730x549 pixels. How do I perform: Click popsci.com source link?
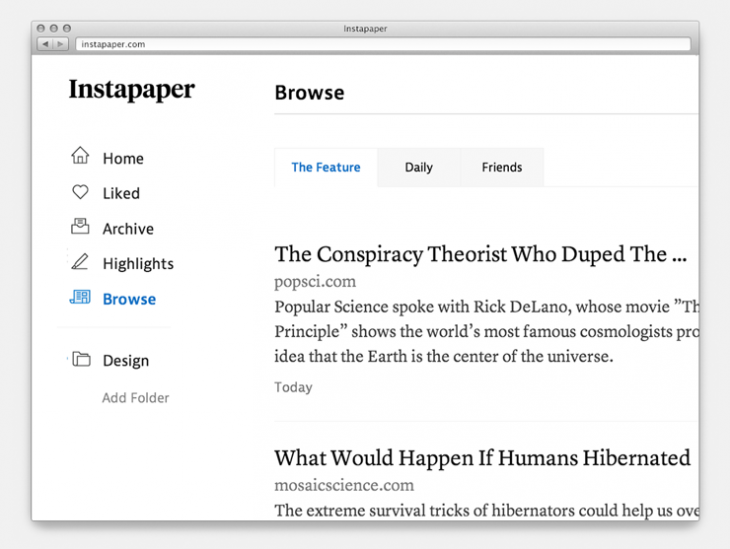(x=315, y=281)
